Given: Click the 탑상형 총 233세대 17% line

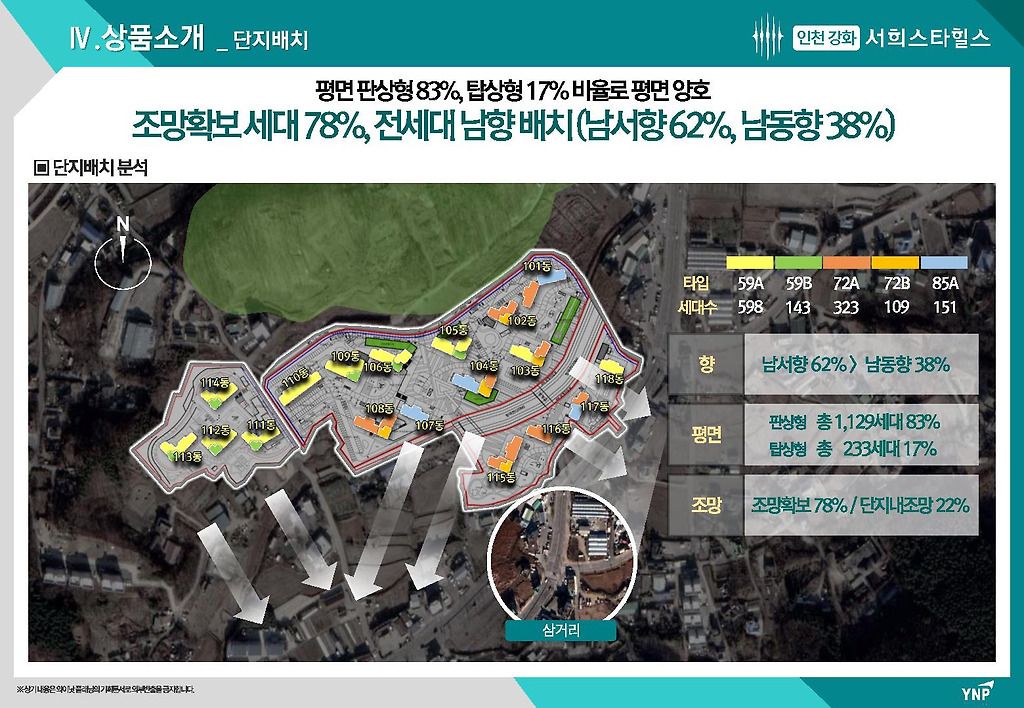Looking at the screenshot, I should click(853, 449).
